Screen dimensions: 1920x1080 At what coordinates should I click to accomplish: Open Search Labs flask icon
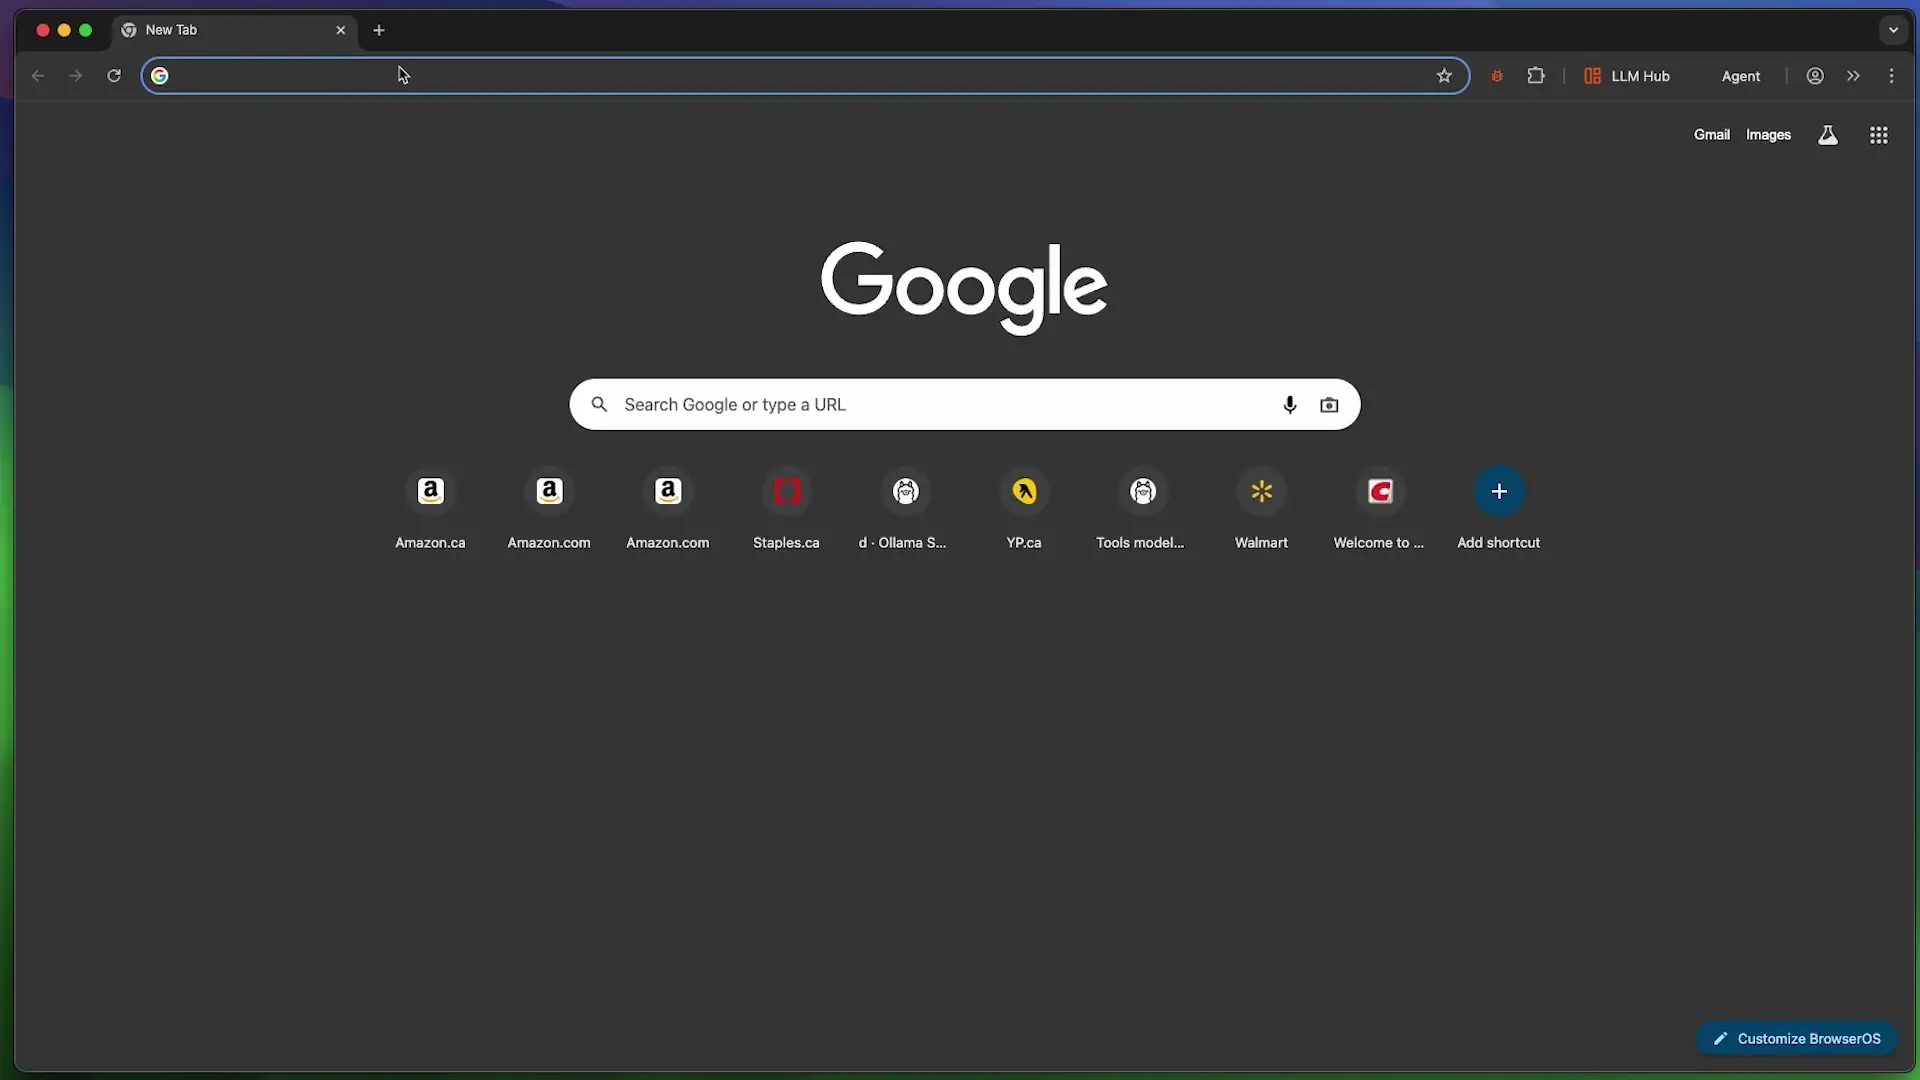pos(1827,135)
